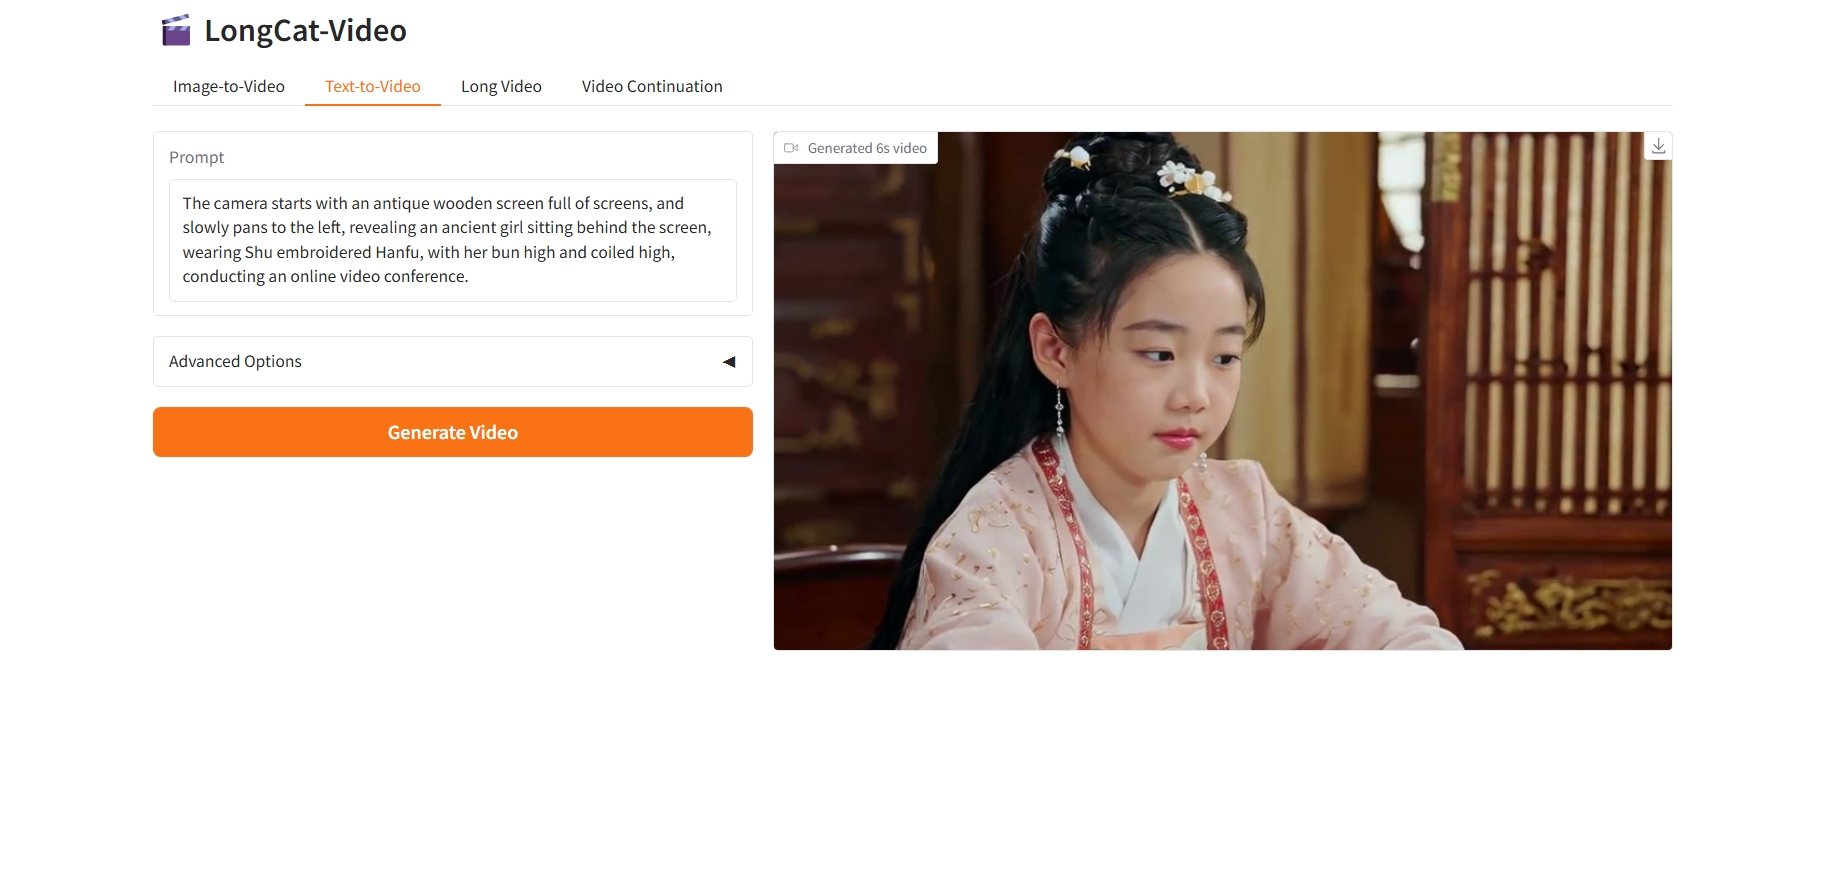Click the video camera icon beside Generated label
1821x891 pixels.
click(x=791, y=148)
